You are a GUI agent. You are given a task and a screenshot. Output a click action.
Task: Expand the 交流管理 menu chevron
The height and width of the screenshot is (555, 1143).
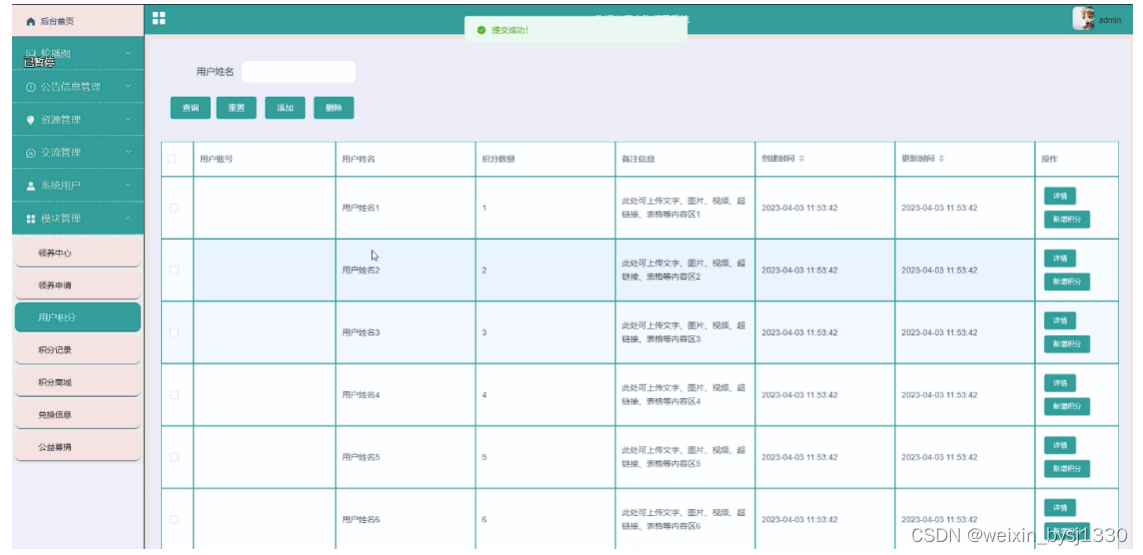pyautogui.click(x=128, y=152)
